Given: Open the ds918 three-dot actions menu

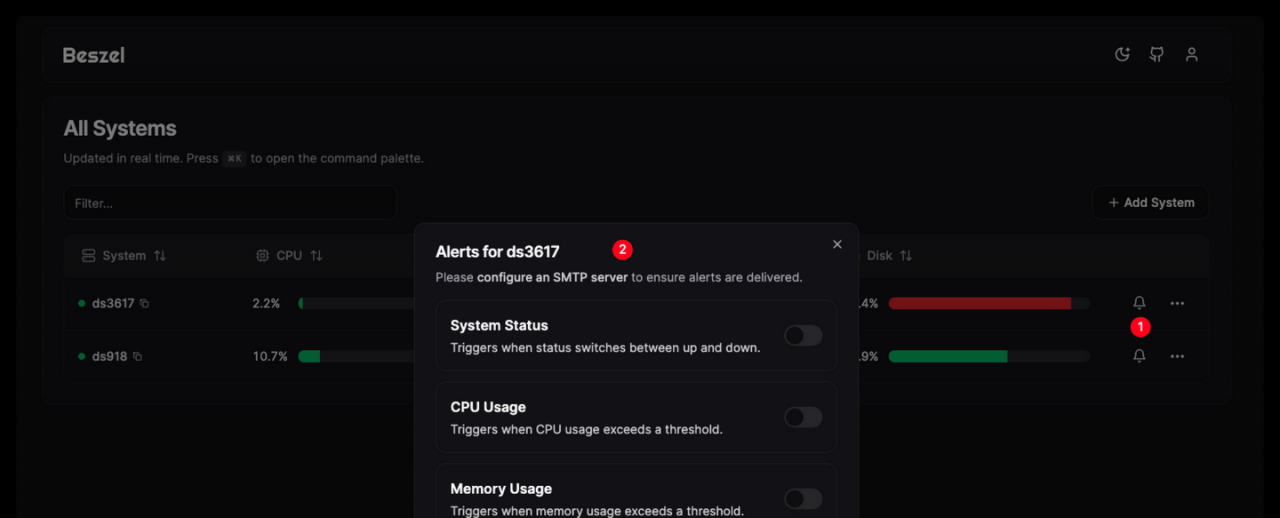Looking at the screenshot, I should pos(1177,356).
